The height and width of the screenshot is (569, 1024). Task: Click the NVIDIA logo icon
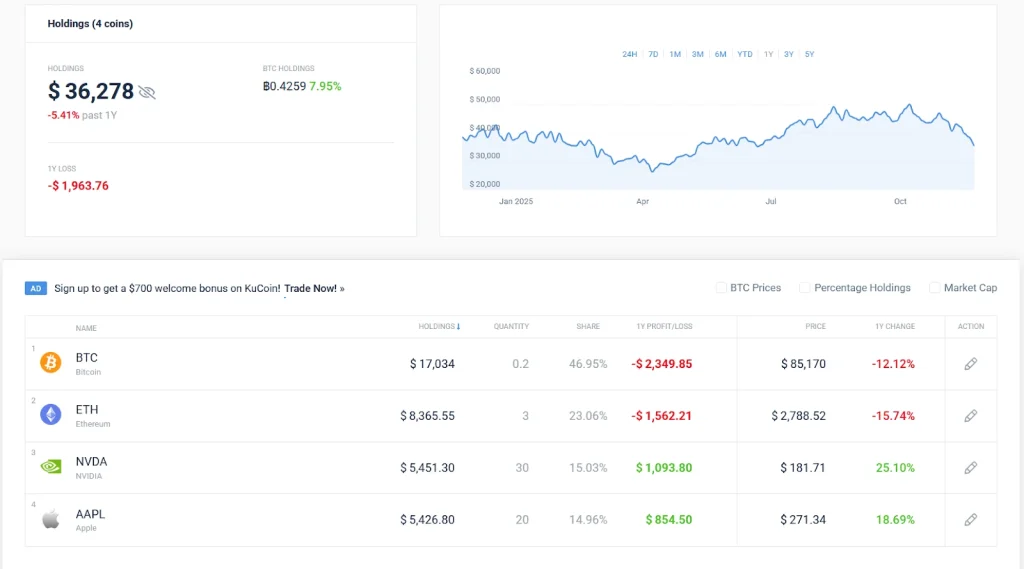50,467
